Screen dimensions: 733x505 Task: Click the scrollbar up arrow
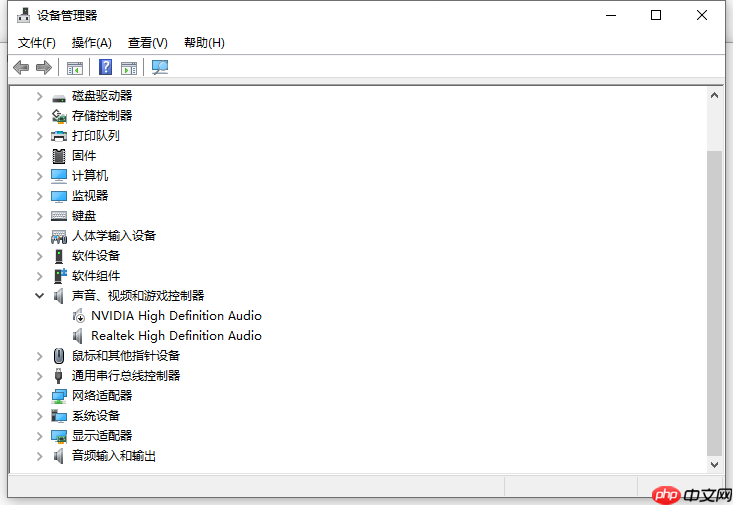pyautogui.click(x=714, y=95)
